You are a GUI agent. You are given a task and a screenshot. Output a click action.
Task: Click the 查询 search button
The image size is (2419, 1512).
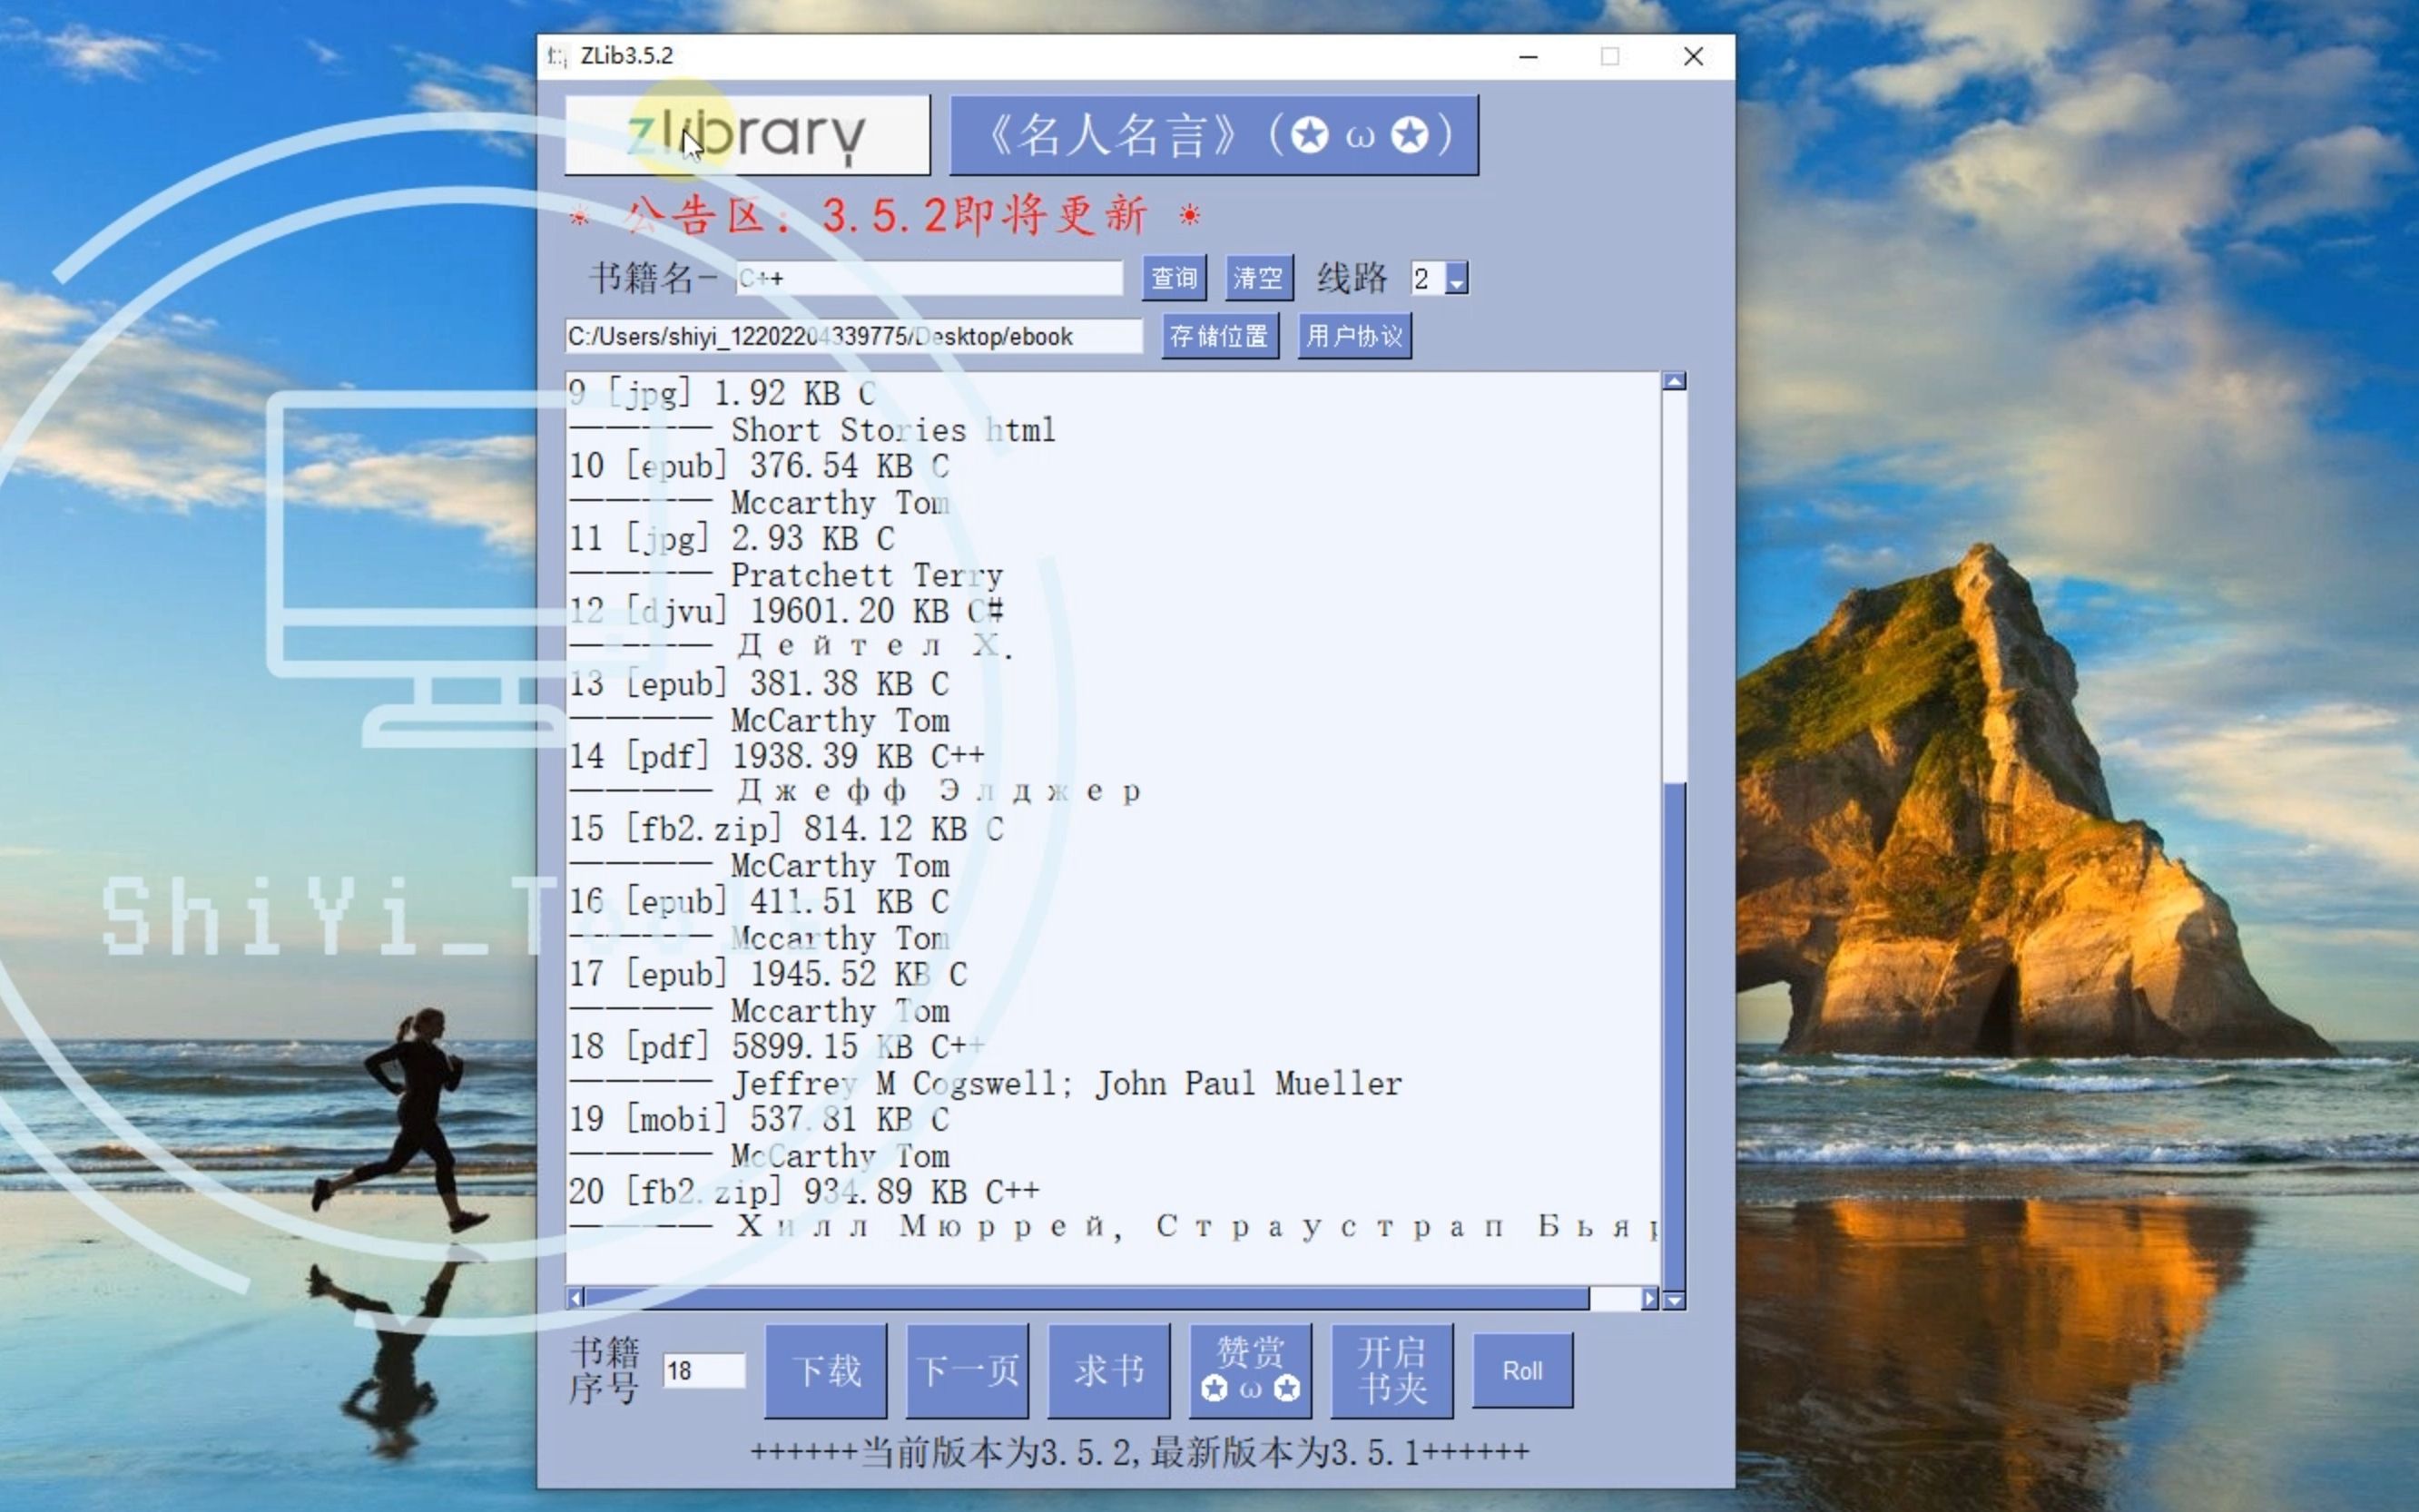1174,278
